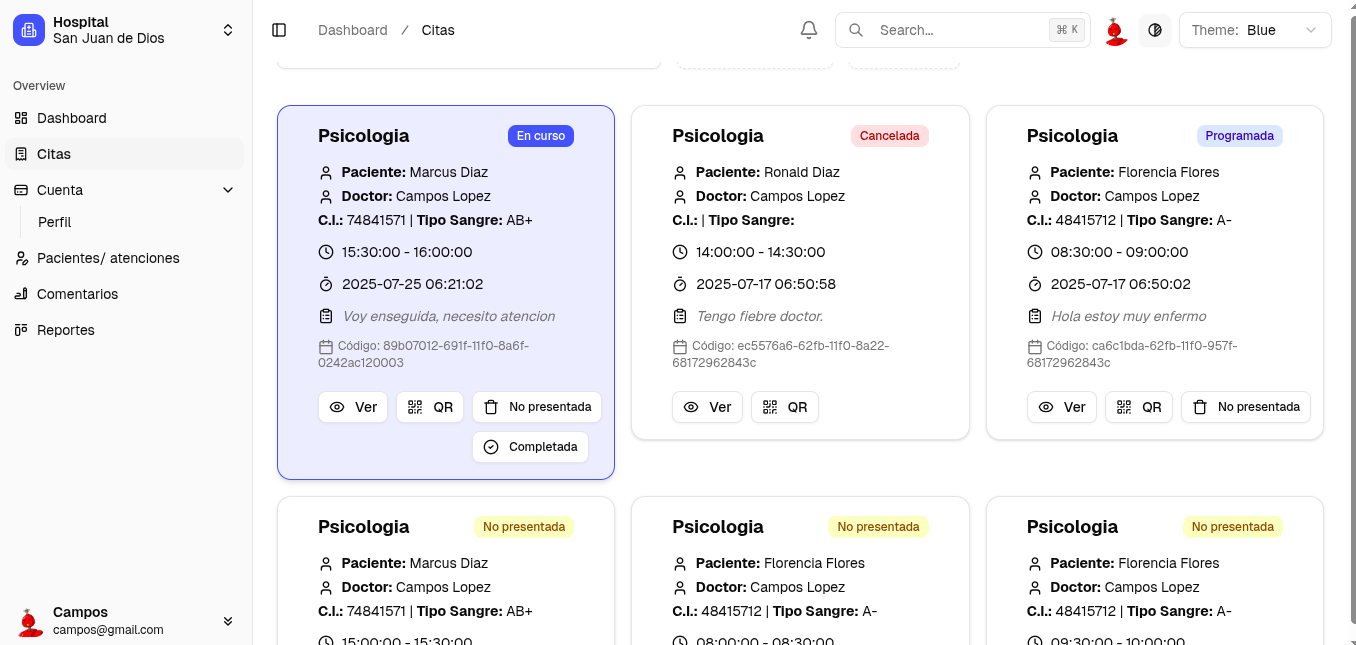Open QR for Ronald Diaz appointment

[785, 407]
